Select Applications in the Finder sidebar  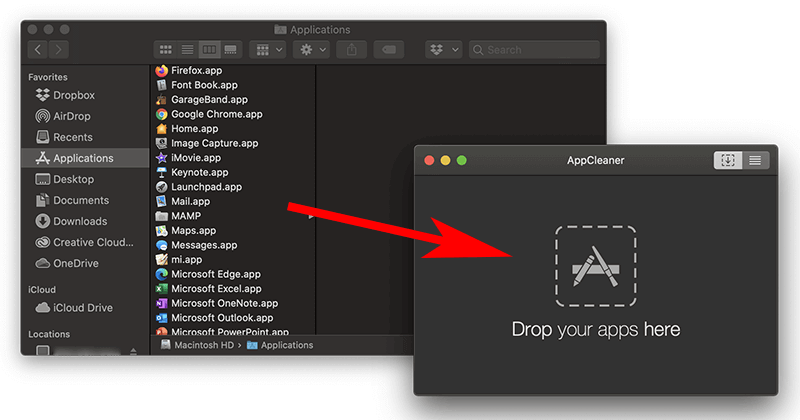pos(85,158)
